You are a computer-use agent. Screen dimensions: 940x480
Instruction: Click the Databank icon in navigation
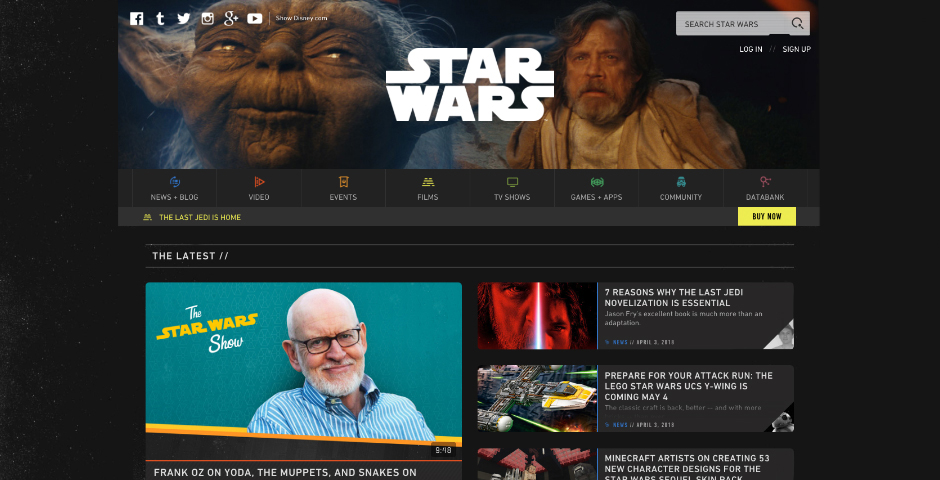pos(765,182)
